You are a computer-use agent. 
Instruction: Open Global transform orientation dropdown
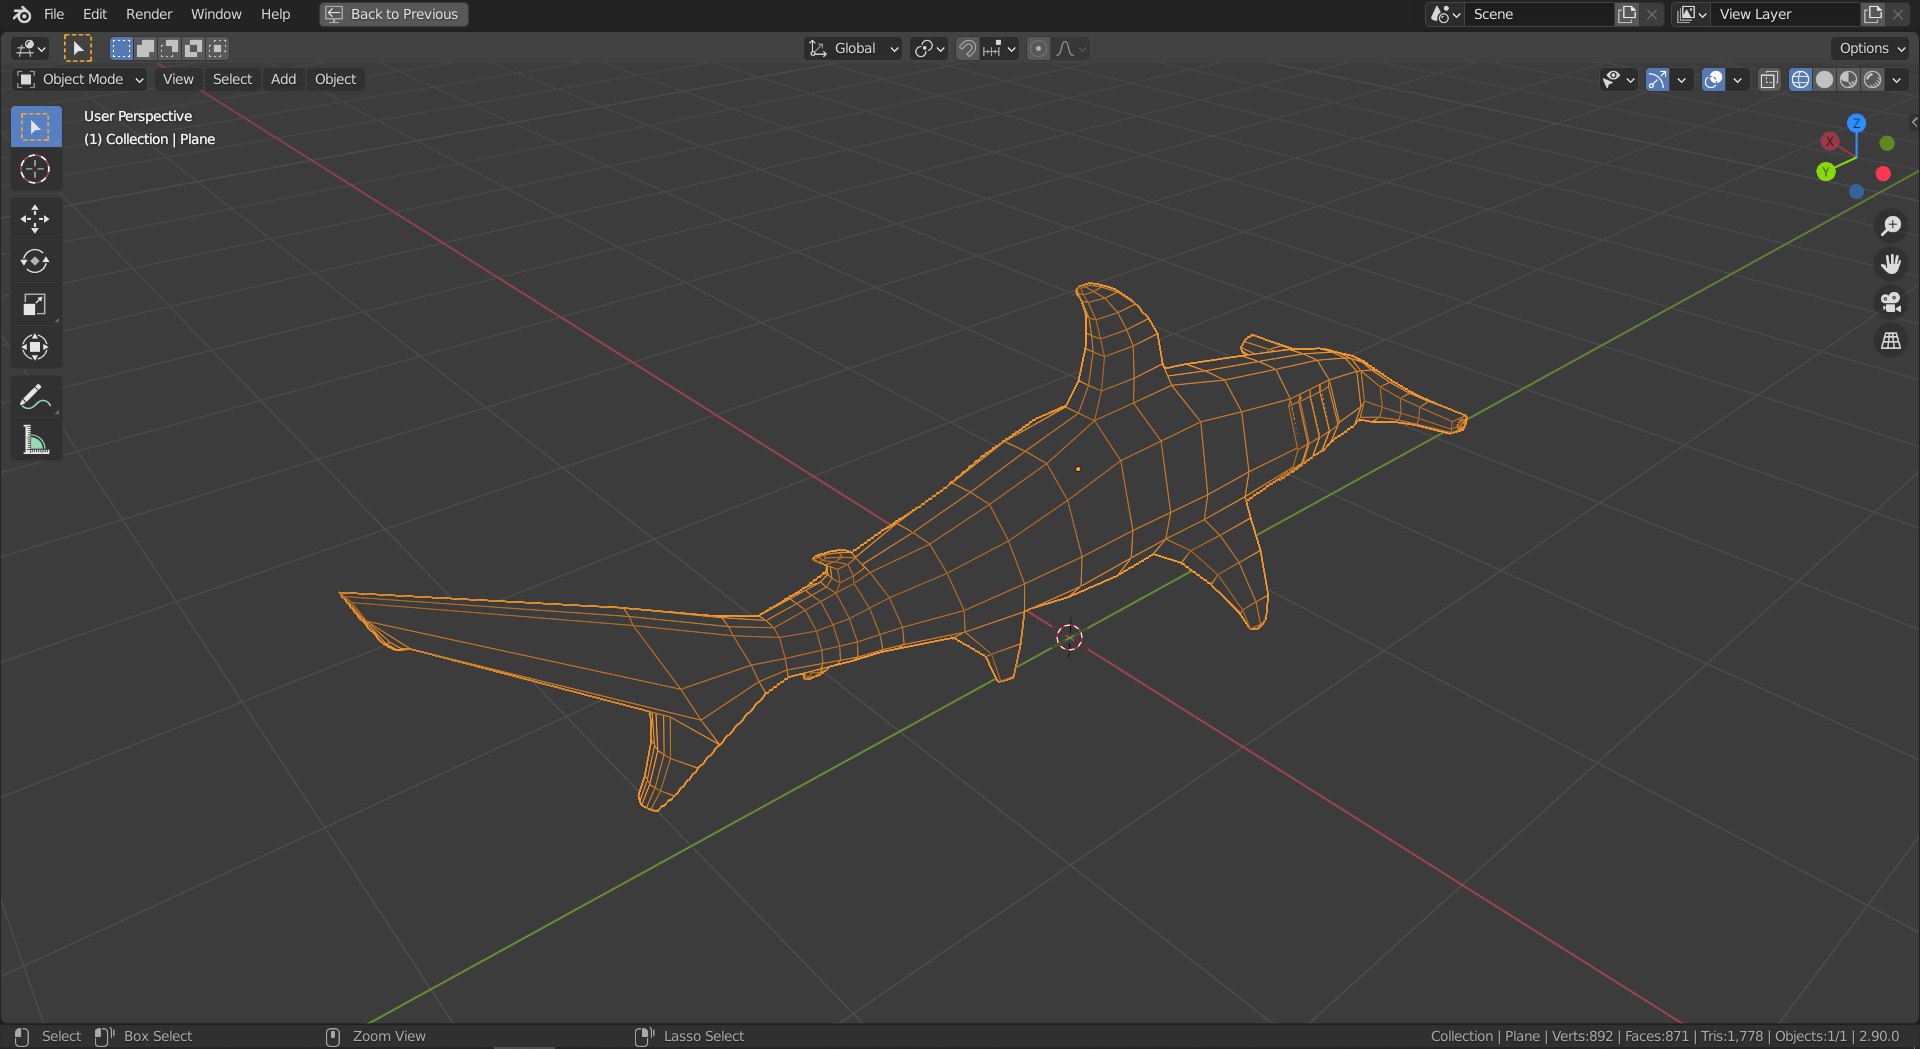[853, 48]
